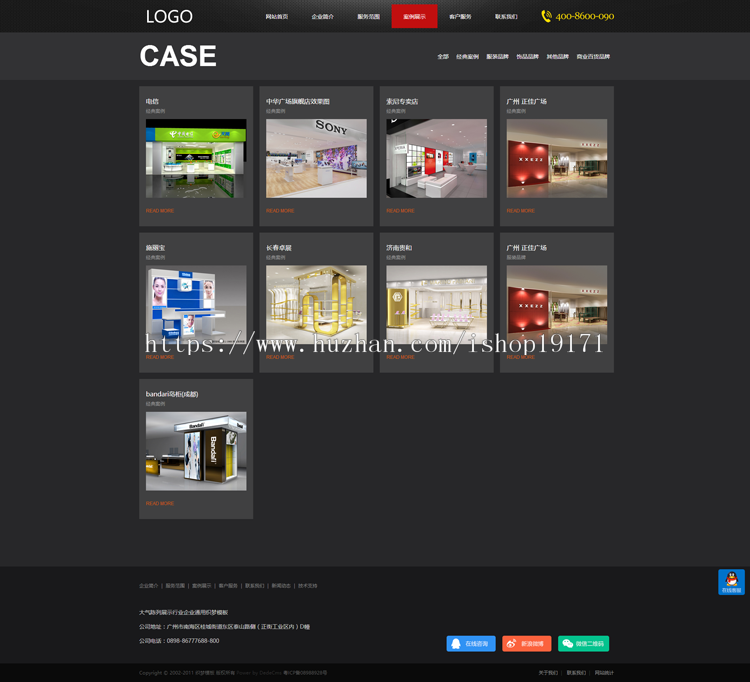Click the 企业简介 footer link
This screenshot has height=682, width=750.
(x=148, y=585)
